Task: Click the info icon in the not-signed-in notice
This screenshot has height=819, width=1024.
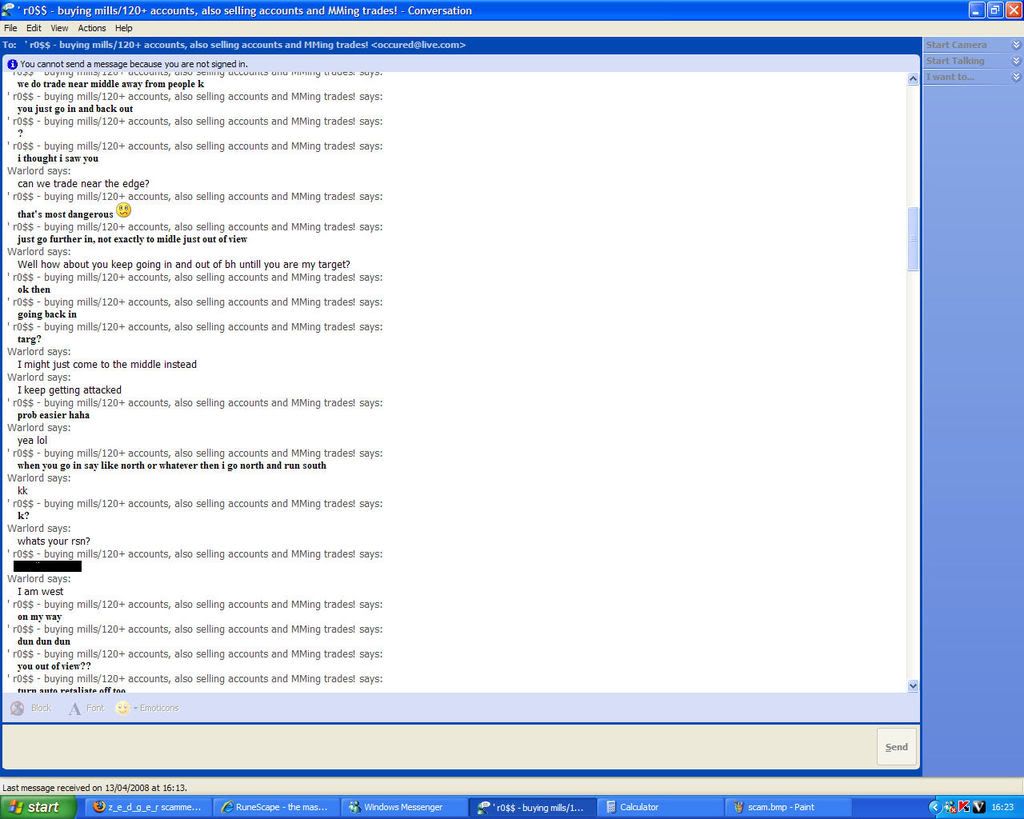Action: pyautogui.click(x=12, y=64)
